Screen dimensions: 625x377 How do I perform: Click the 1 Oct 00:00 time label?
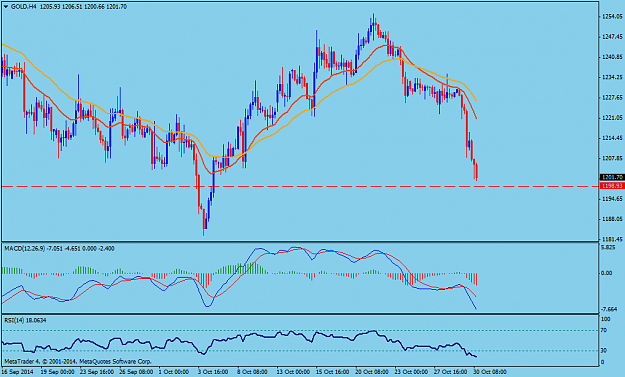pyautogui.click(x=174, y=372)
